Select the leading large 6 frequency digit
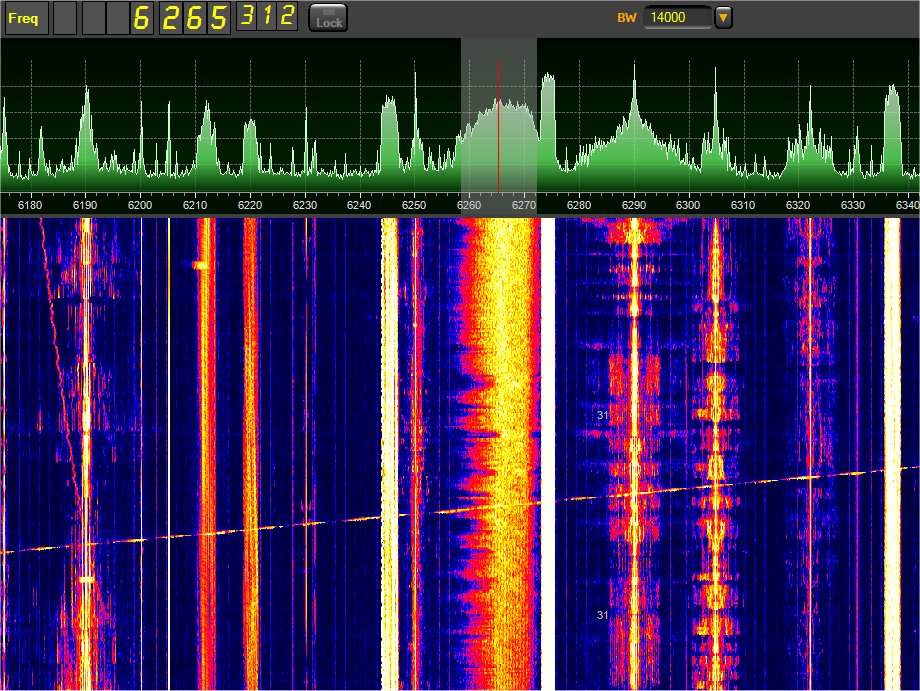 [142, 18]
